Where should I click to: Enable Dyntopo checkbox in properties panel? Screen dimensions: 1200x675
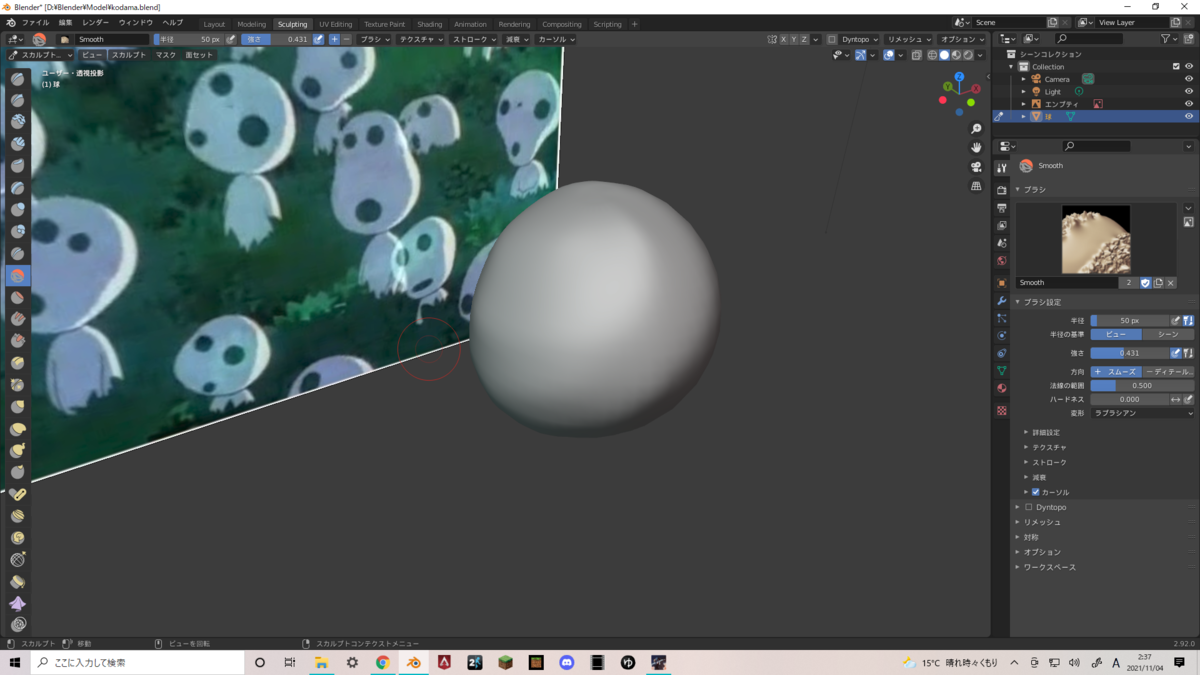click(x=1029, y=507)
